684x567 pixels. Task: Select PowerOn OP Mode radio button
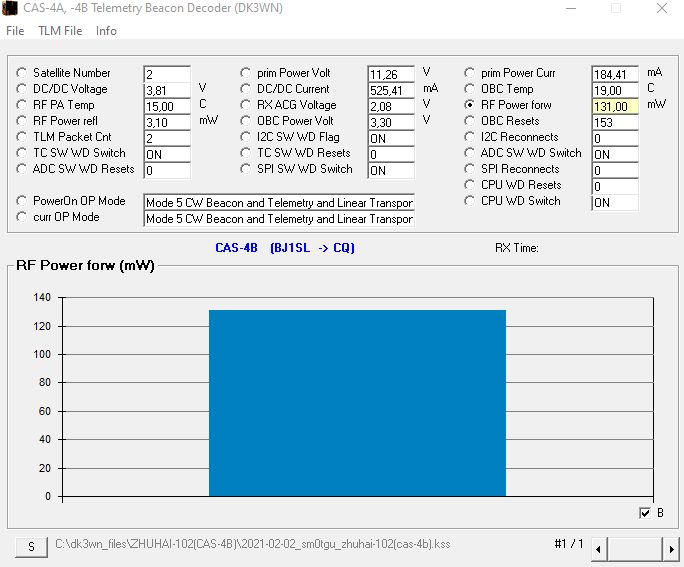21,201
